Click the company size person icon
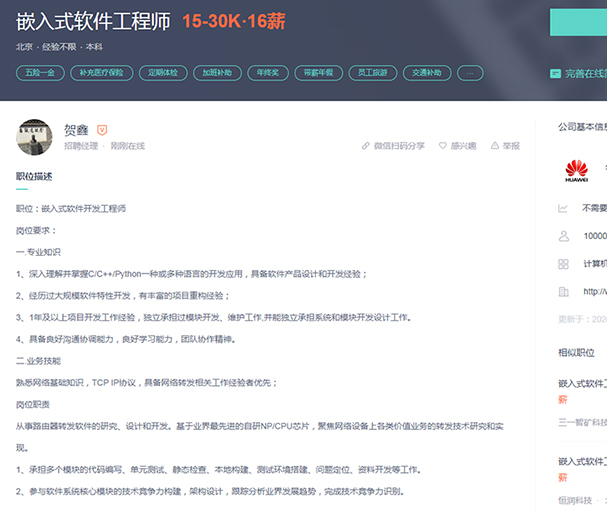 [x=564, y=236]
